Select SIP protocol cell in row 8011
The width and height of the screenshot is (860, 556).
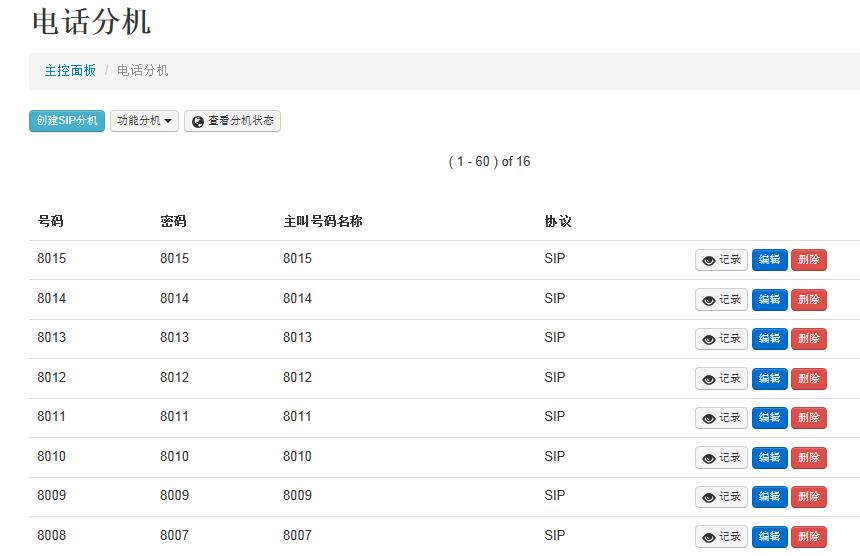tap(555, 416)
